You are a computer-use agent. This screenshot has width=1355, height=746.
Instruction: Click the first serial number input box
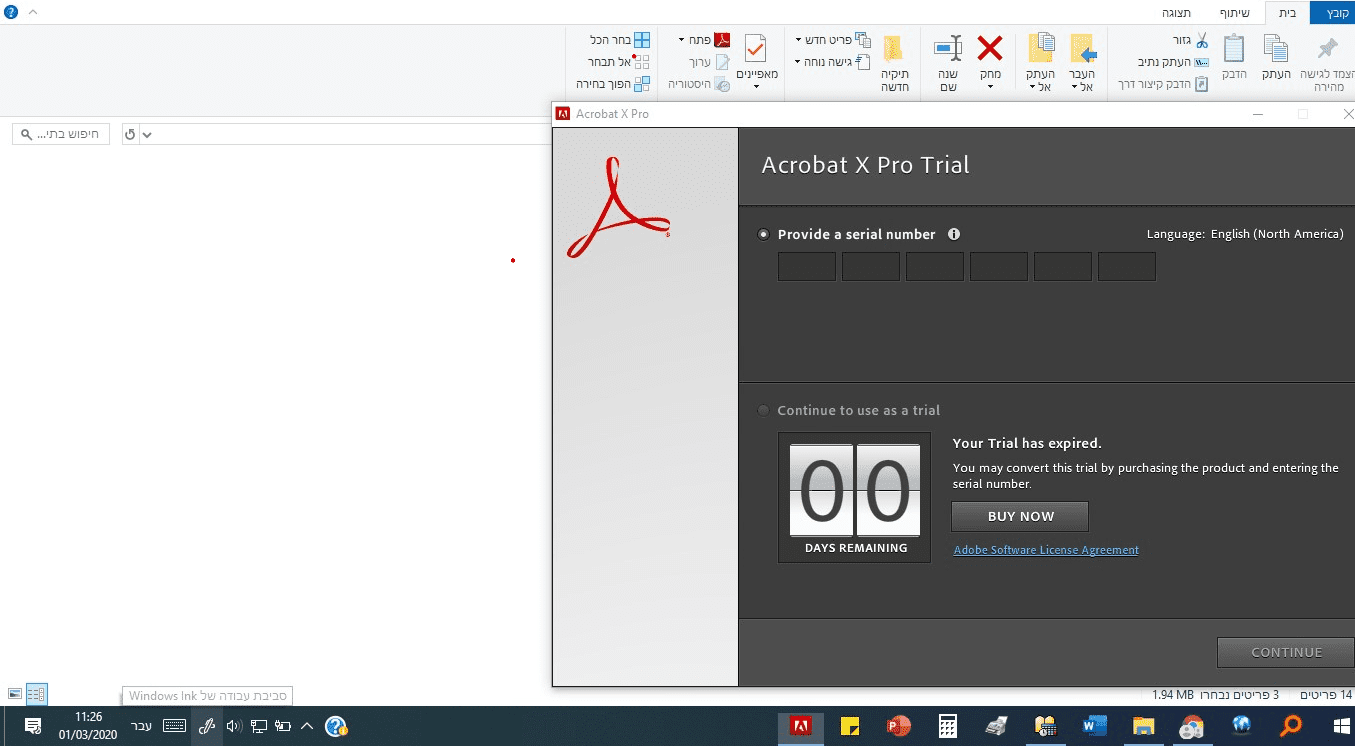[807, 266]
